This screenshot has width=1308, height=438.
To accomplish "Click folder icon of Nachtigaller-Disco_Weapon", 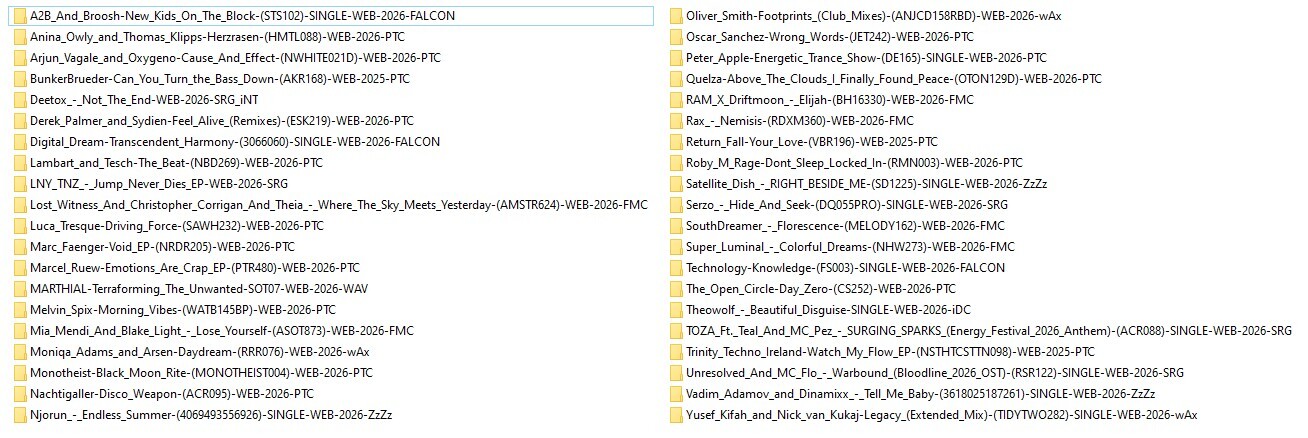I will pos(20,394).
